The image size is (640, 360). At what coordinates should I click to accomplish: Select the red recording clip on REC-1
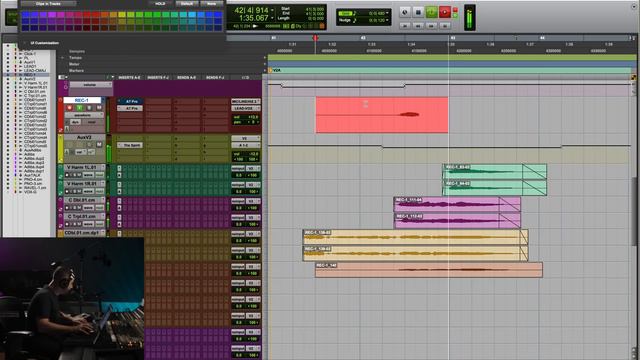click(382, 115)
